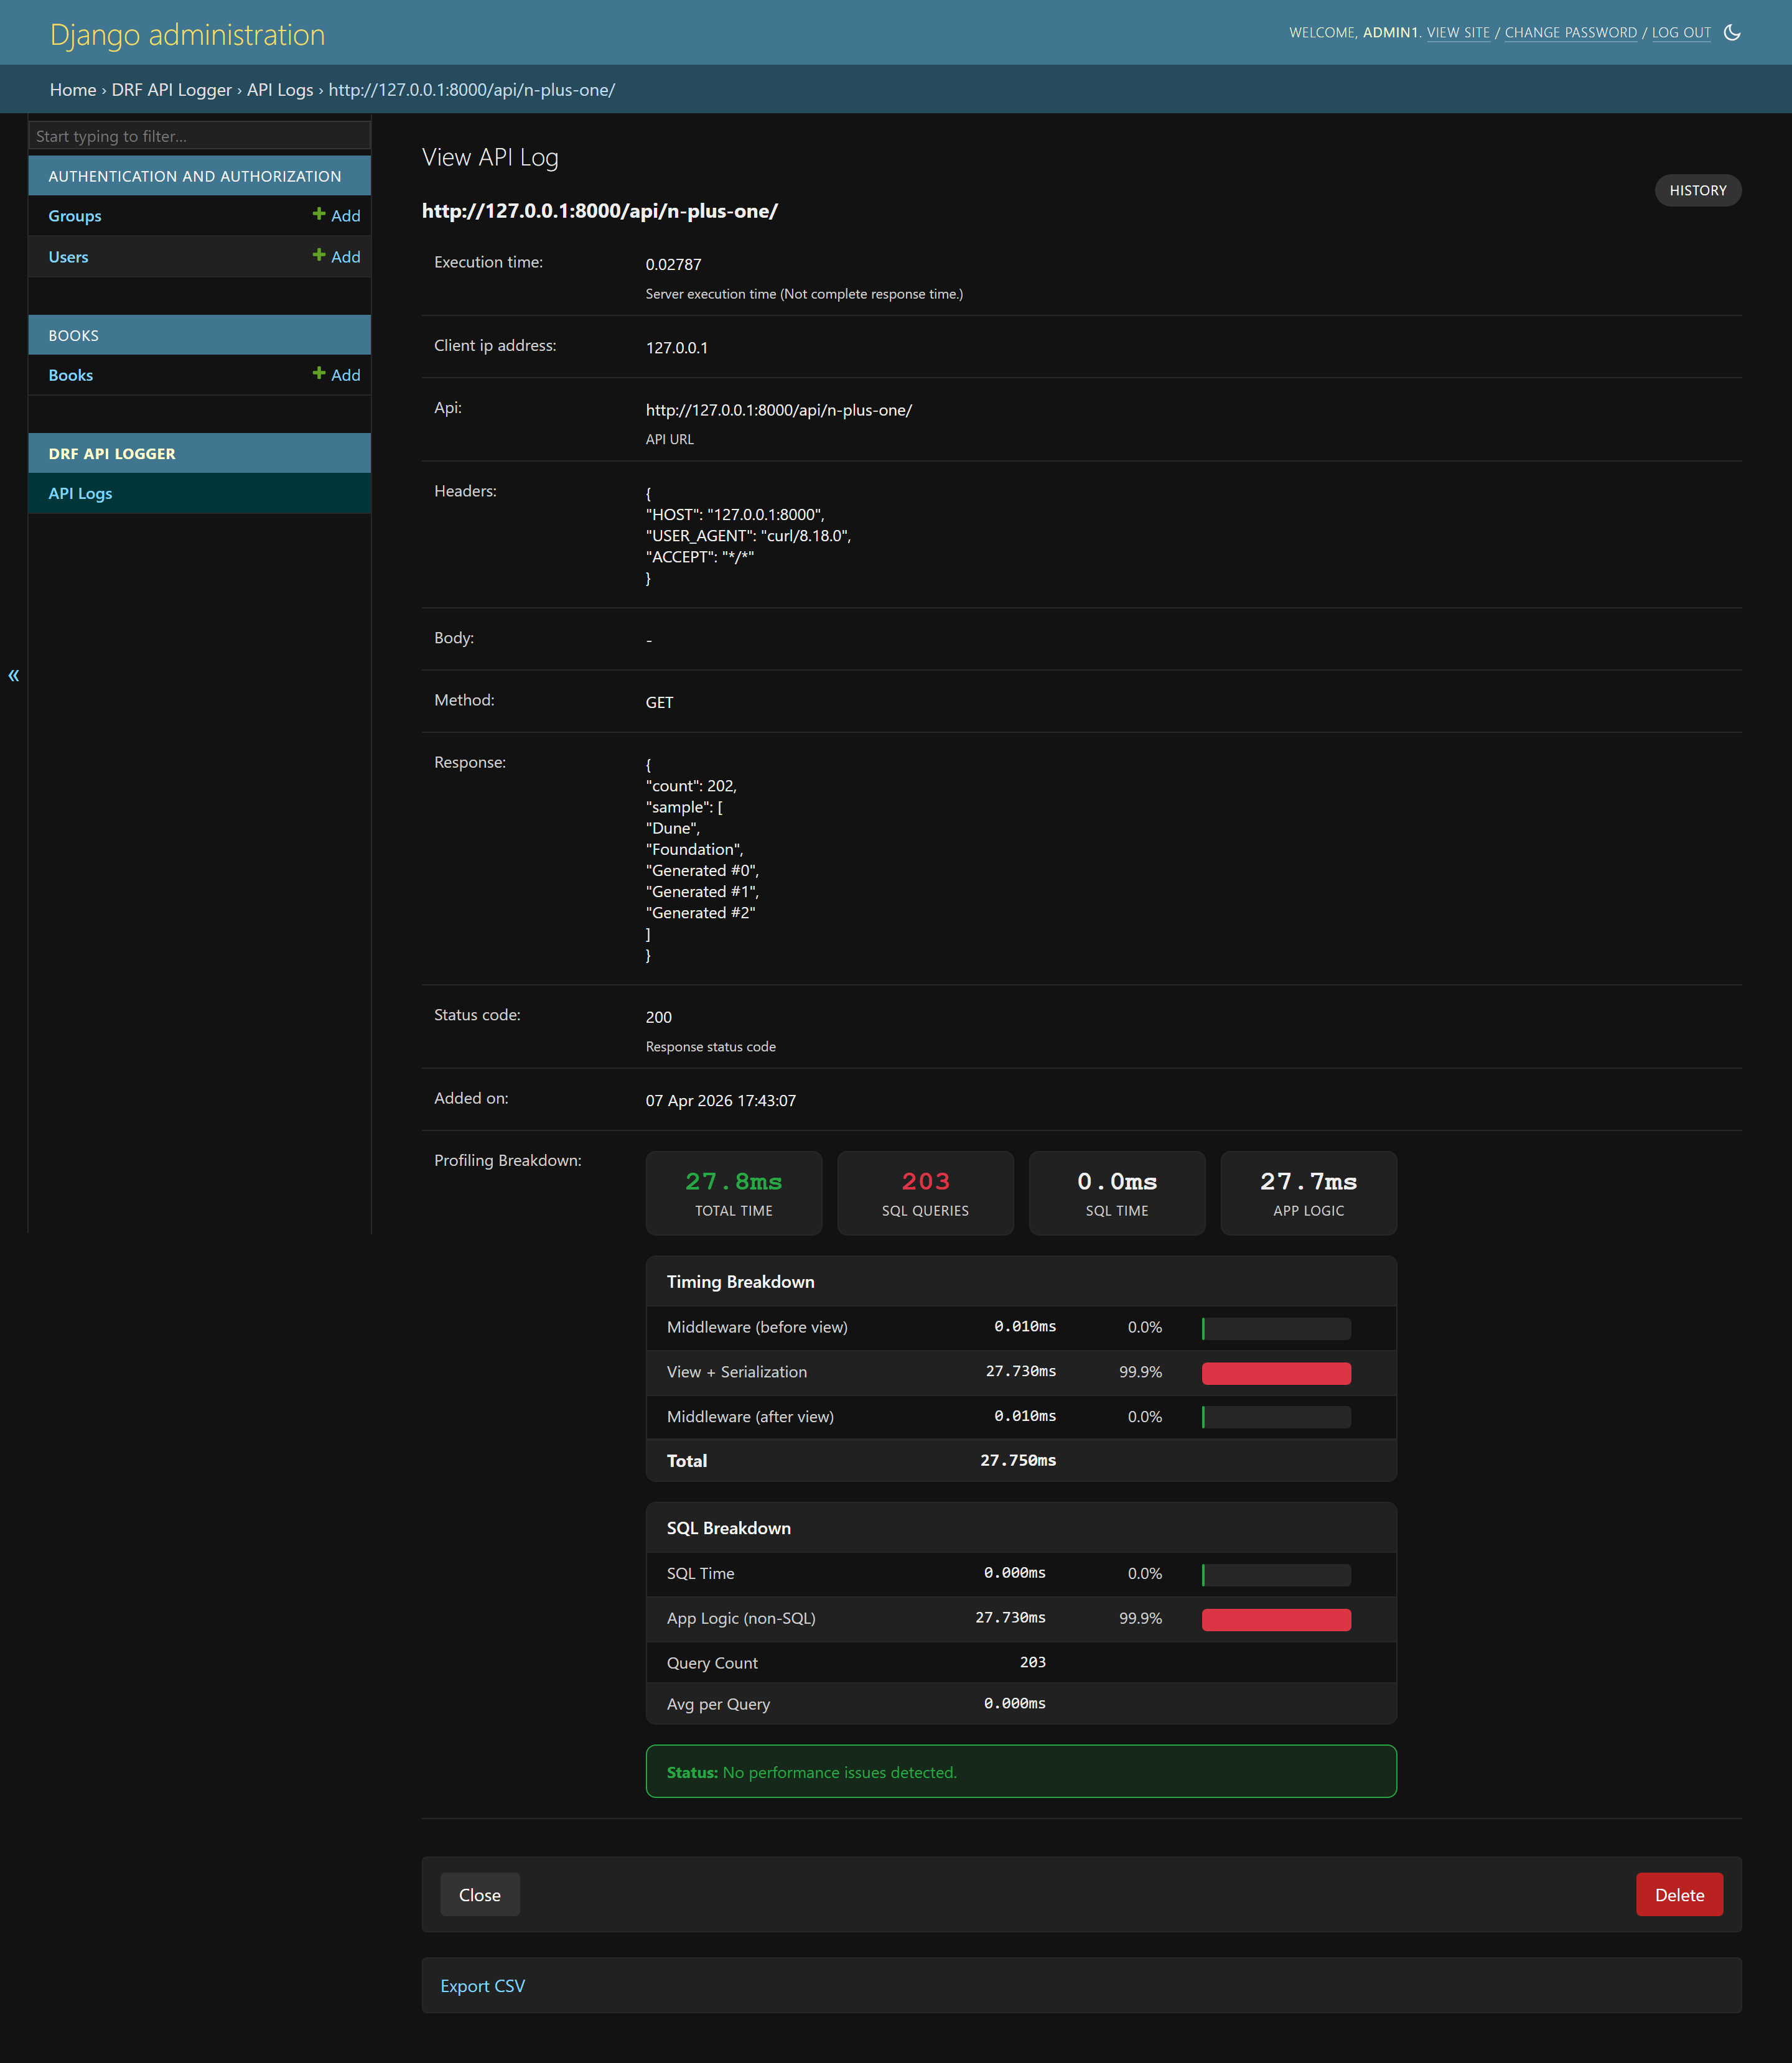Click the Change Password link
This screenshot has height=2063, width=1792.
tap(1570, 33)
